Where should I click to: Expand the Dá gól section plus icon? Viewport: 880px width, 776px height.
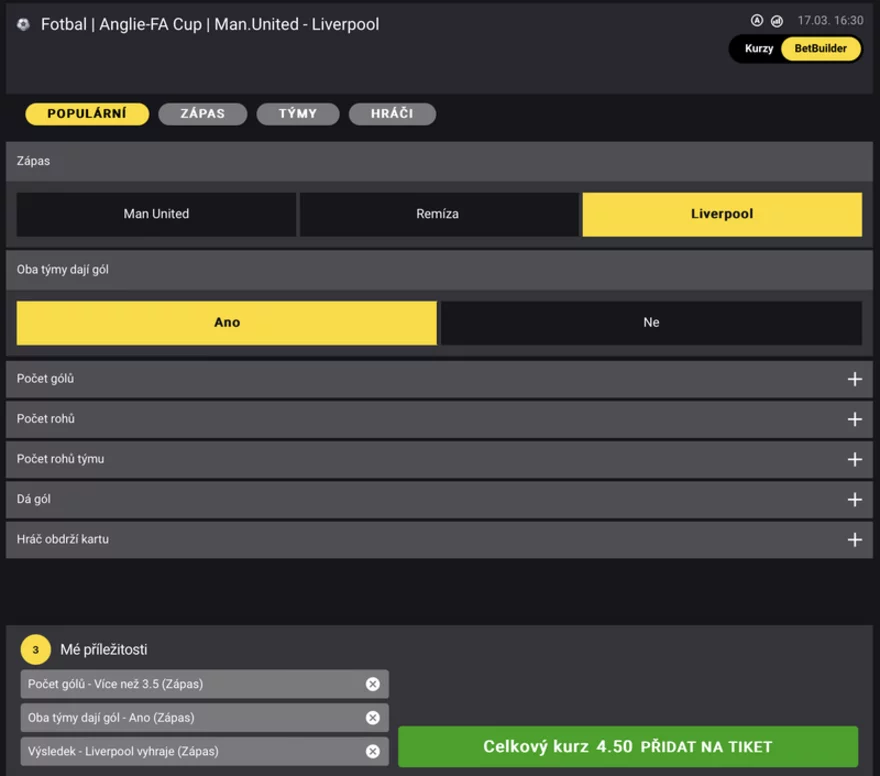pyautogui.click(x=854, y=499)
